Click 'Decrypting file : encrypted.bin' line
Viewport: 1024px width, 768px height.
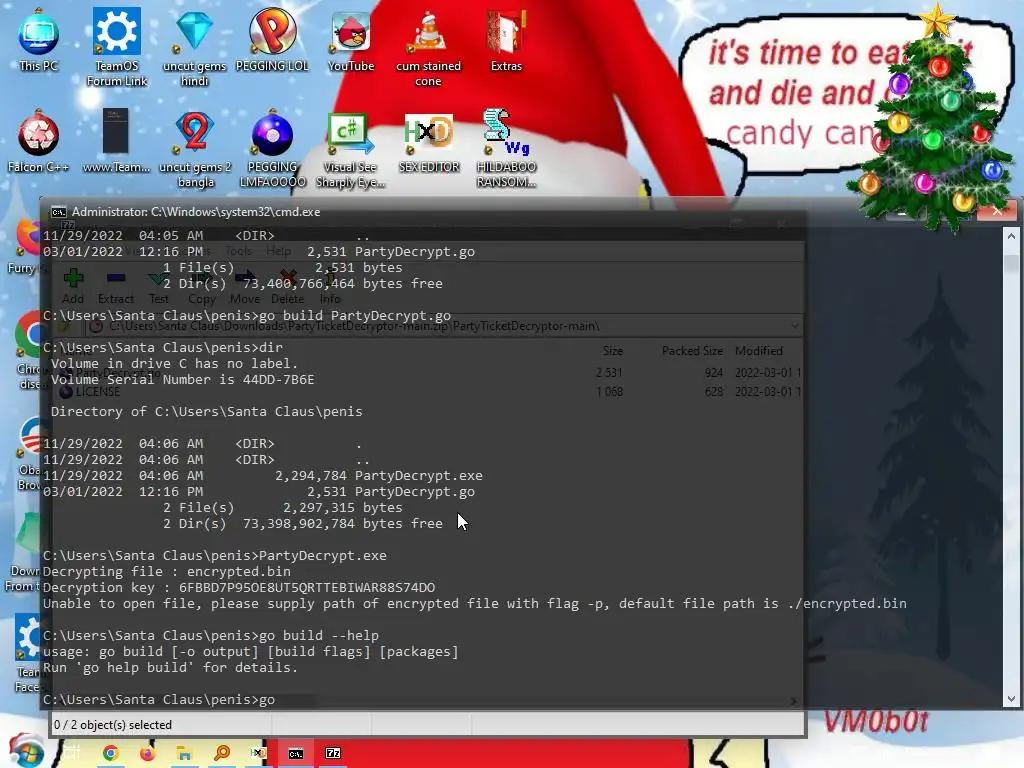(167, 571)
